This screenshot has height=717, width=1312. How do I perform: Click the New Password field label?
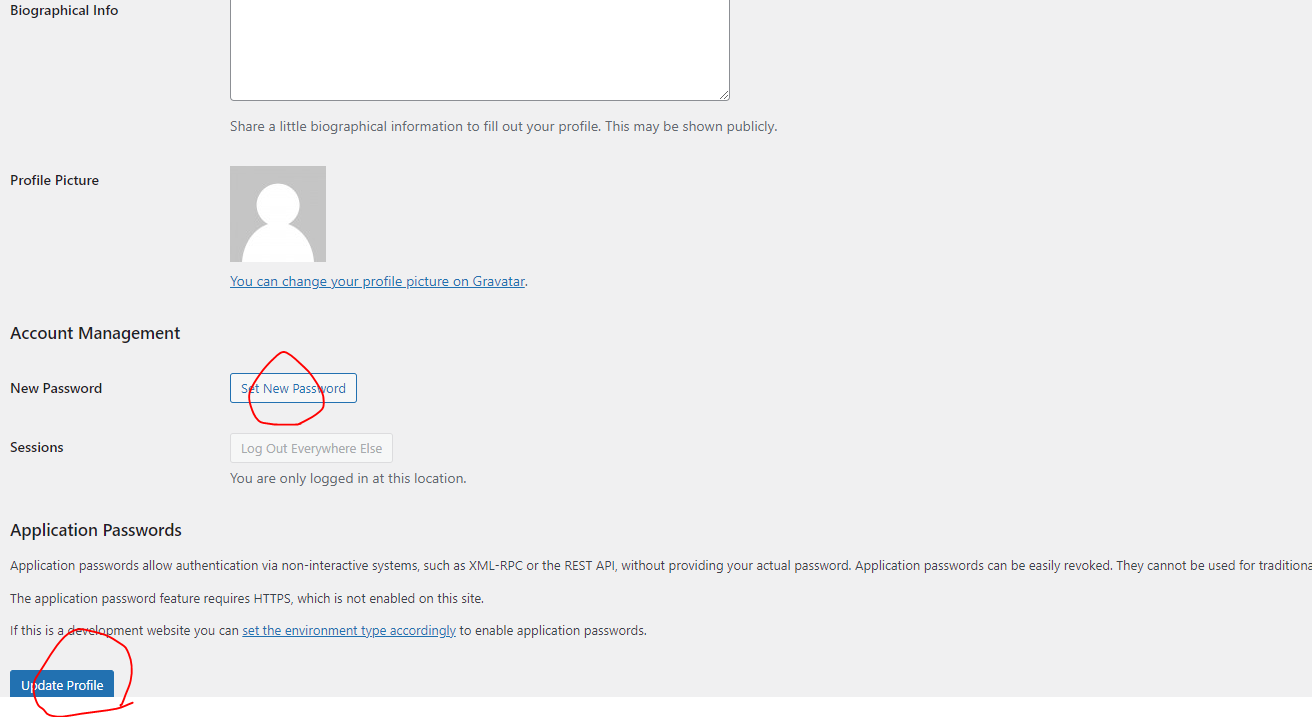coord(56,388)
